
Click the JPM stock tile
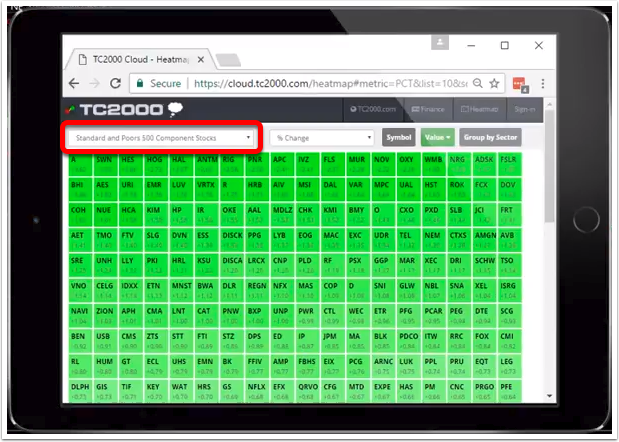tap(332, 341)
